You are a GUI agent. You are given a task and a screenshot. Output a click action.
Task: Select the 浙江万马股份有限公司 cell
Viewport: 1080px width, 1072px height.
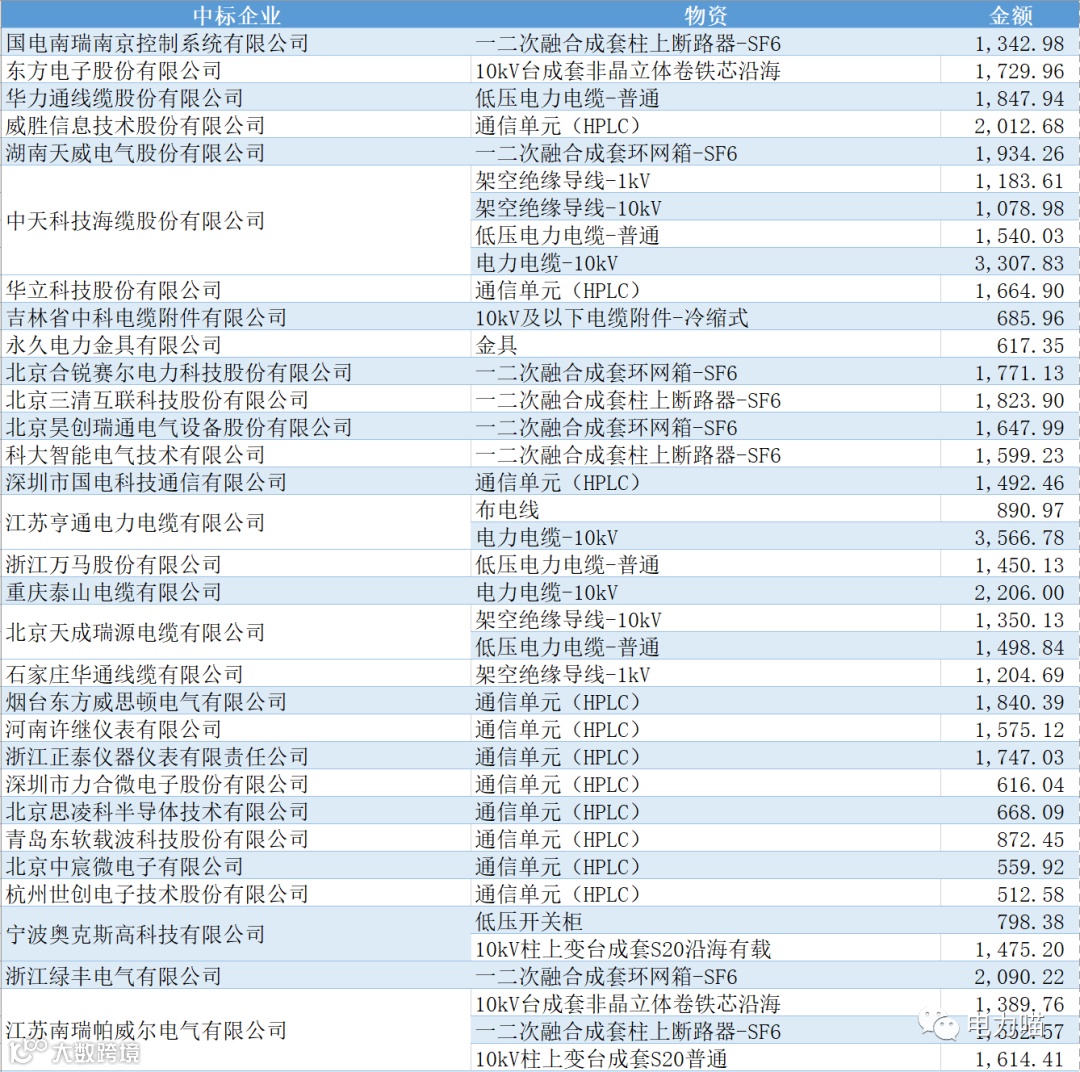(236, 564)
